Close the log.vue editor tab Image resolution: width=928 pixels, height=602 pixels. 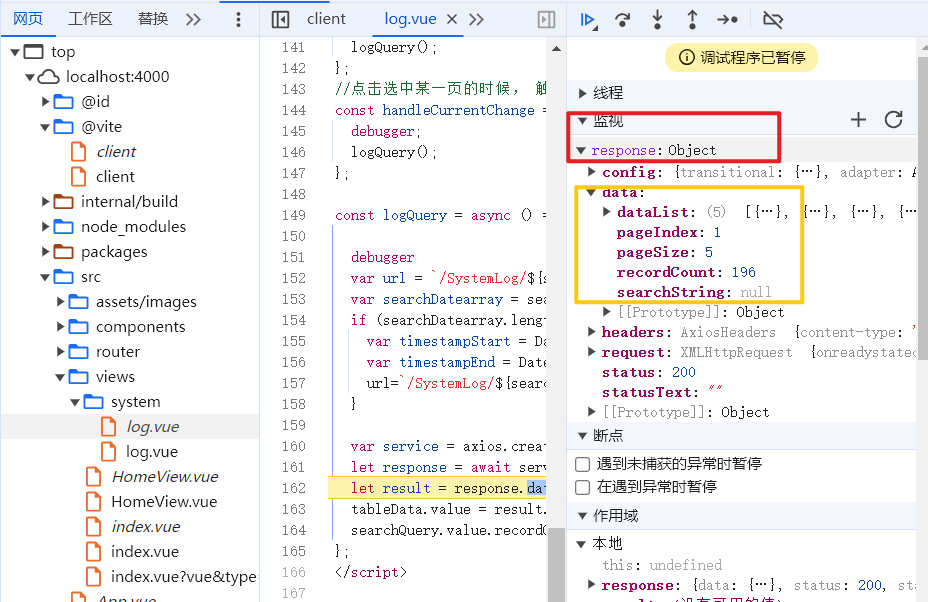[x=452, y=20]
